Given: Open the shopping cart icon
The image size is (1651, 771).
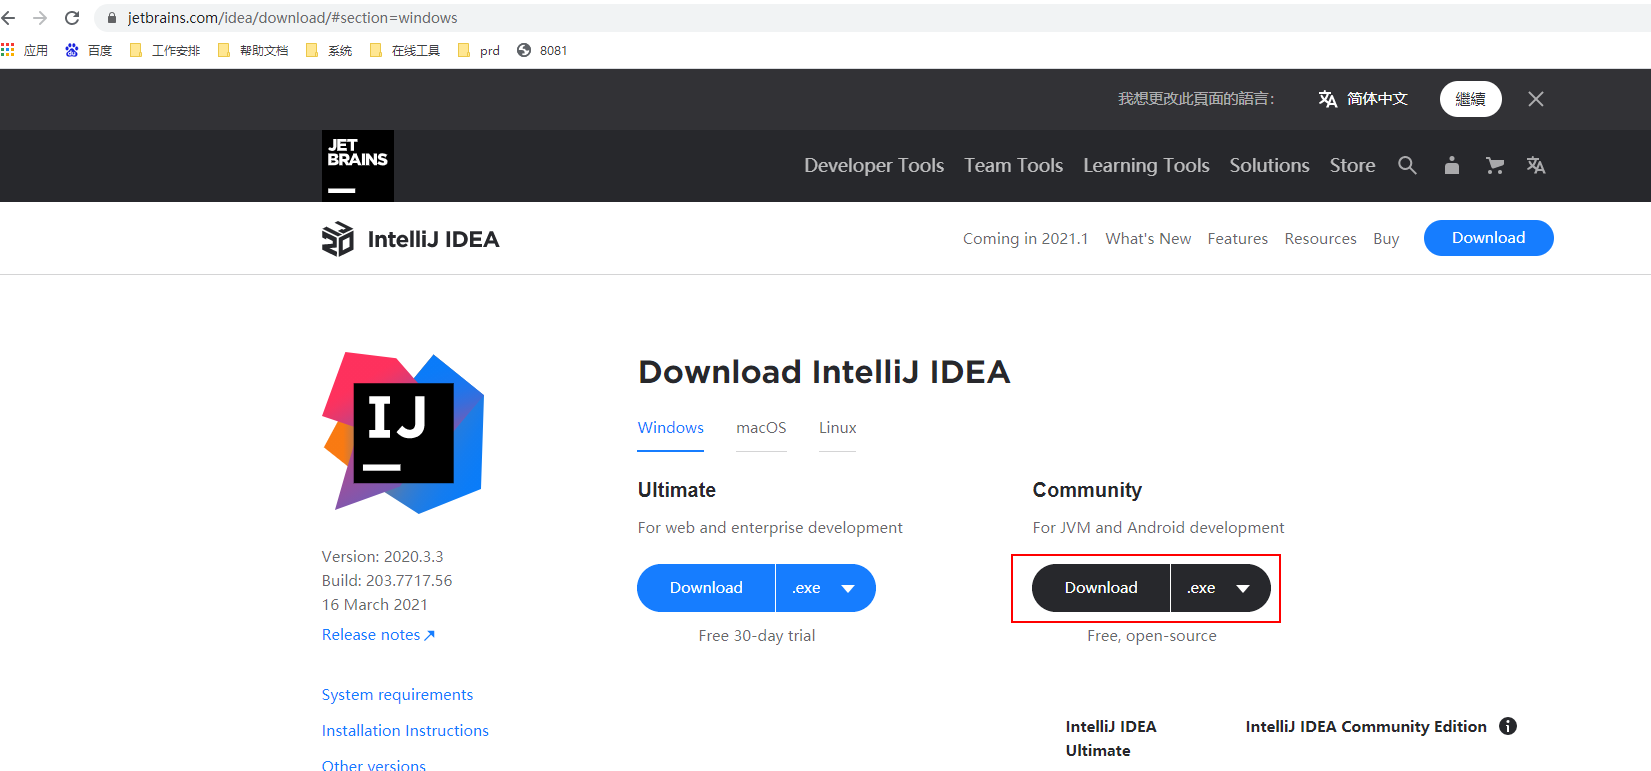Looking at the screenshot, I should point(1495,165).
